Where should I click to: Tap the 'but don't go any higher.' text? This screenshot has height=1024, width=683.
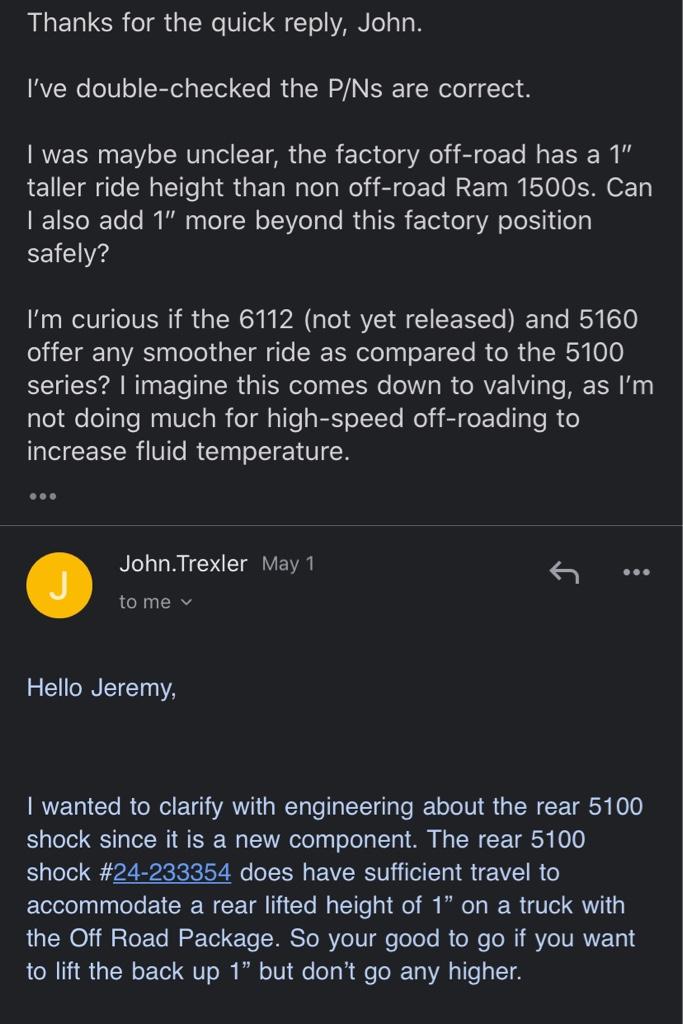(390, 971)
